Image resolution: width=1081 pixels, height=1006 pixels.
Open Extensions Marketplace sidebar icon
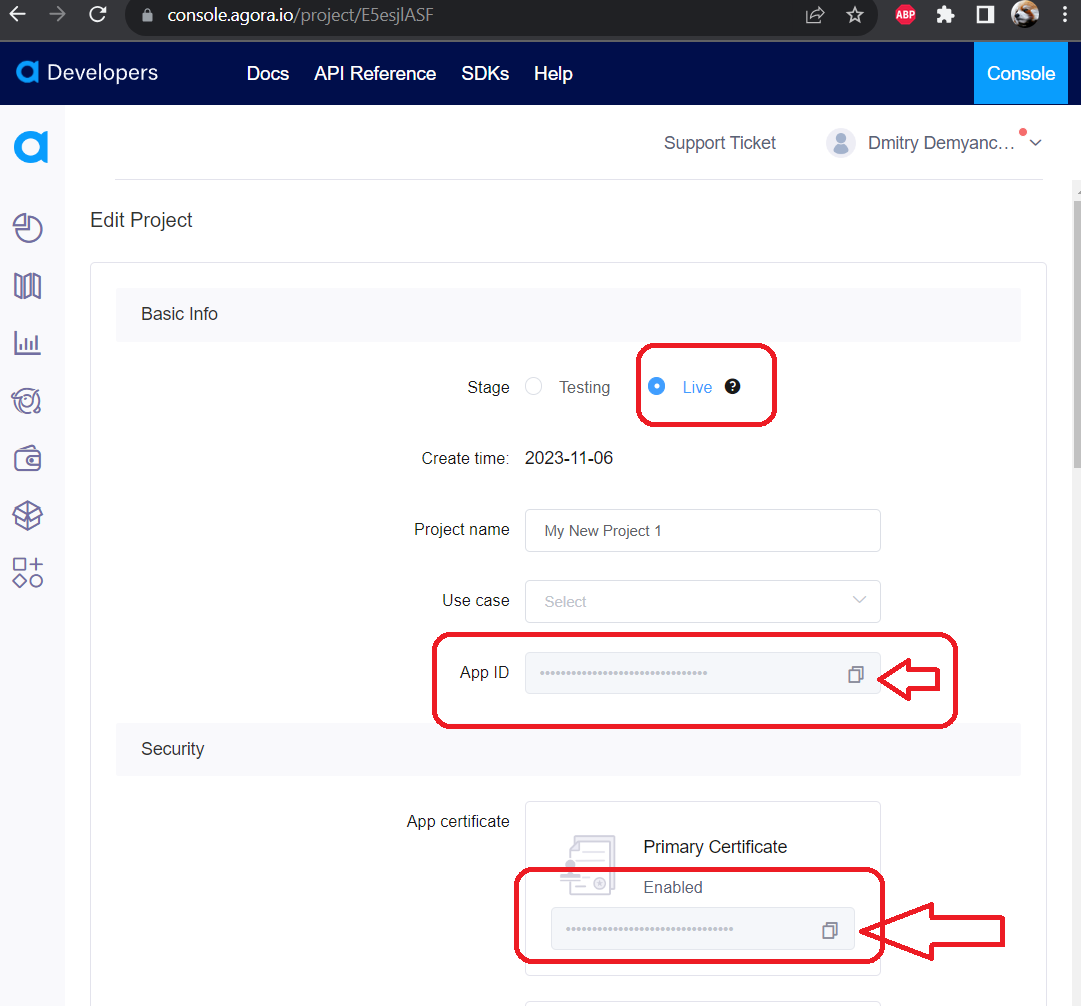[x=27, y=572]
